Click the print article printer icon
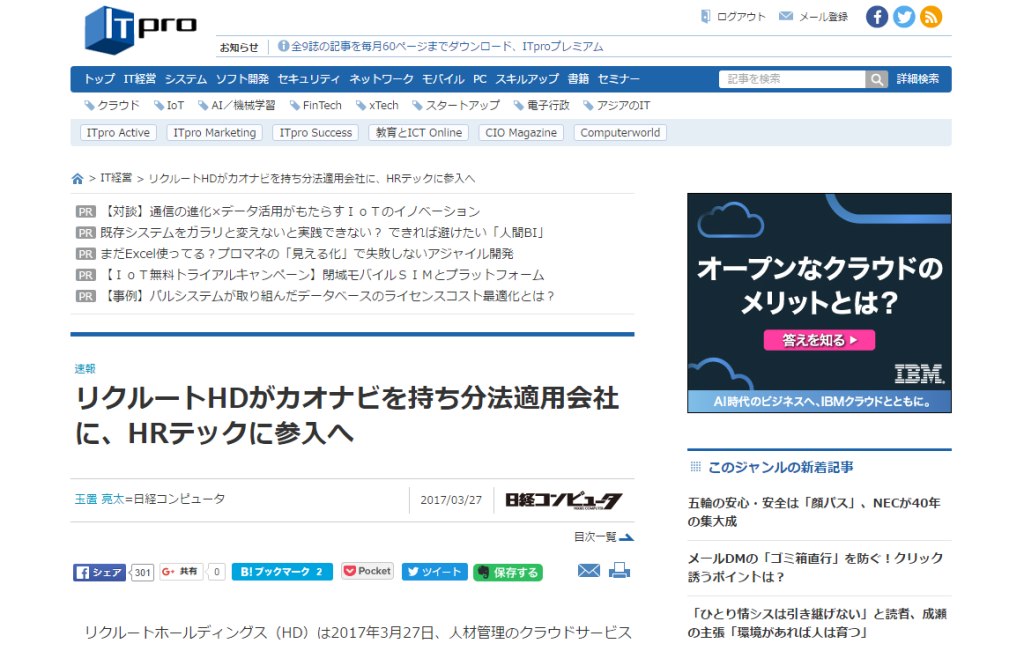Screen dimensions: 1024x651 click(619, 571)
